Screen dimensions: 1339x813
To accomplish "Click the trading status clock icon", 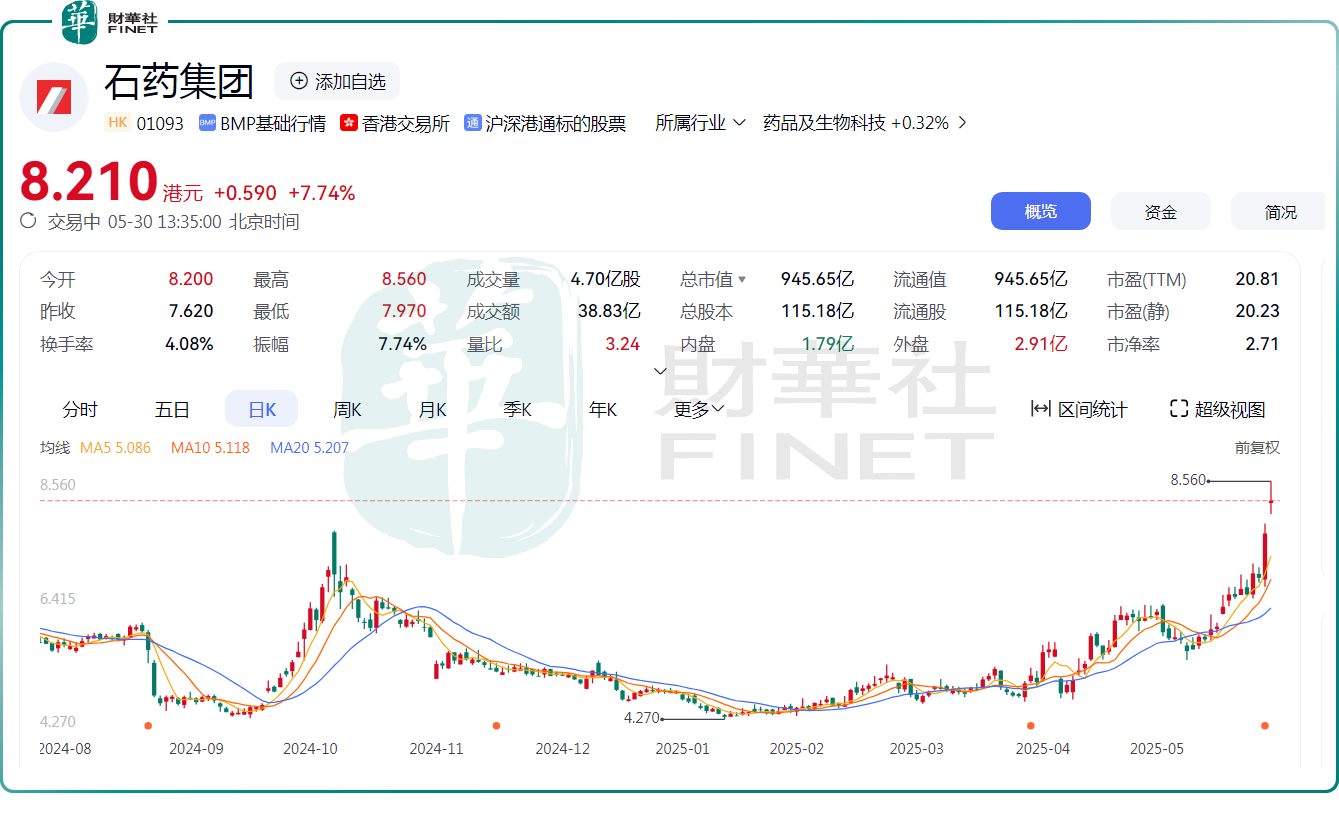I will [x=29, y=221].
